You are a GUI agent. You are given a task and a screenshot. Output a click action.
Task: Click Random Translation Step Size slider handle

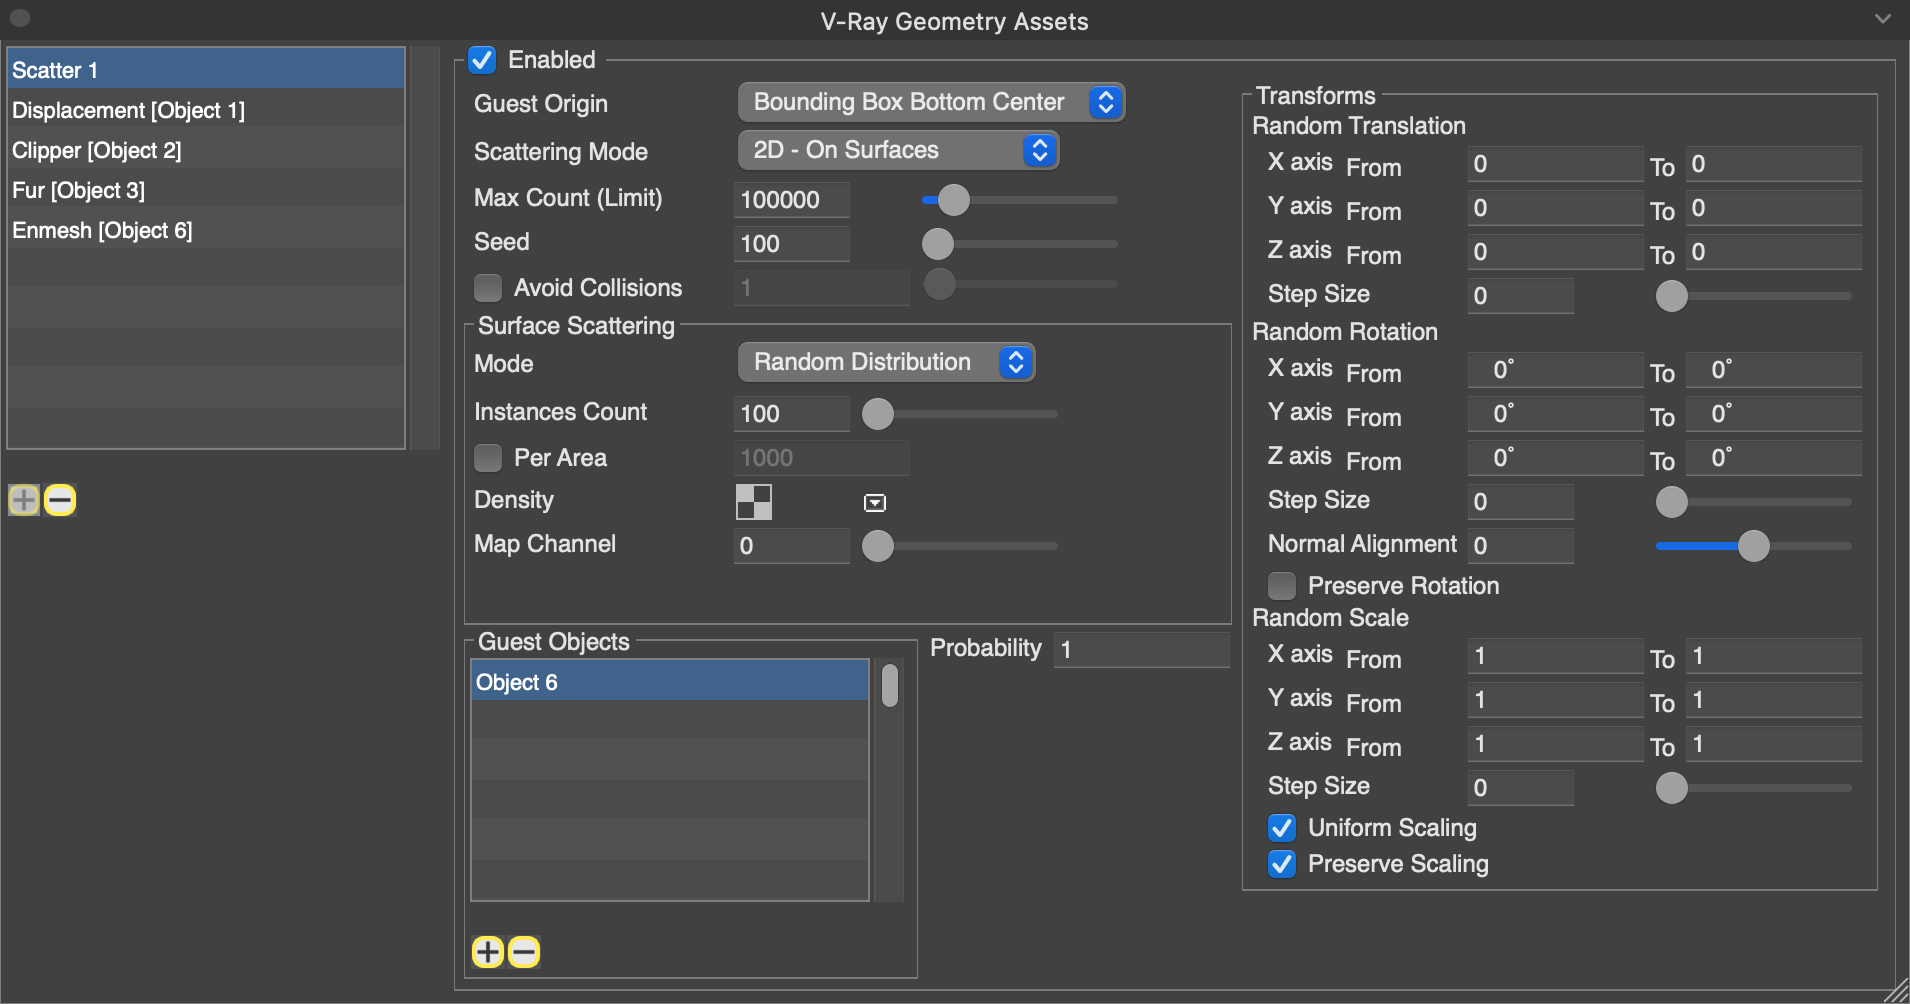(x=1672, y=296)
